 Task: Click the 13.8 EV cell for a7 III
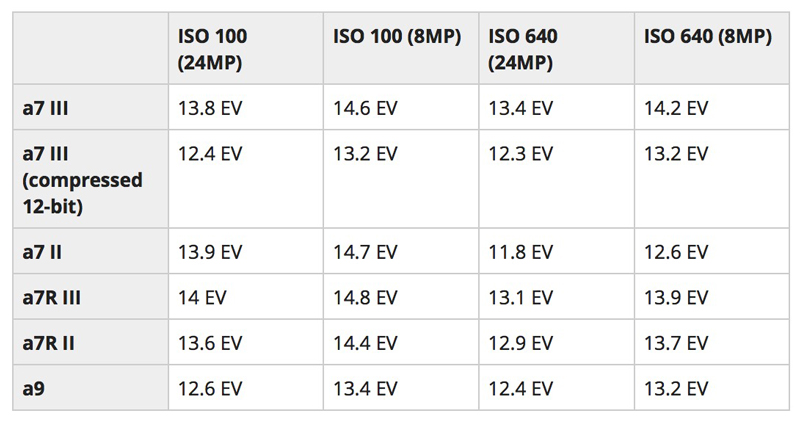245,107
